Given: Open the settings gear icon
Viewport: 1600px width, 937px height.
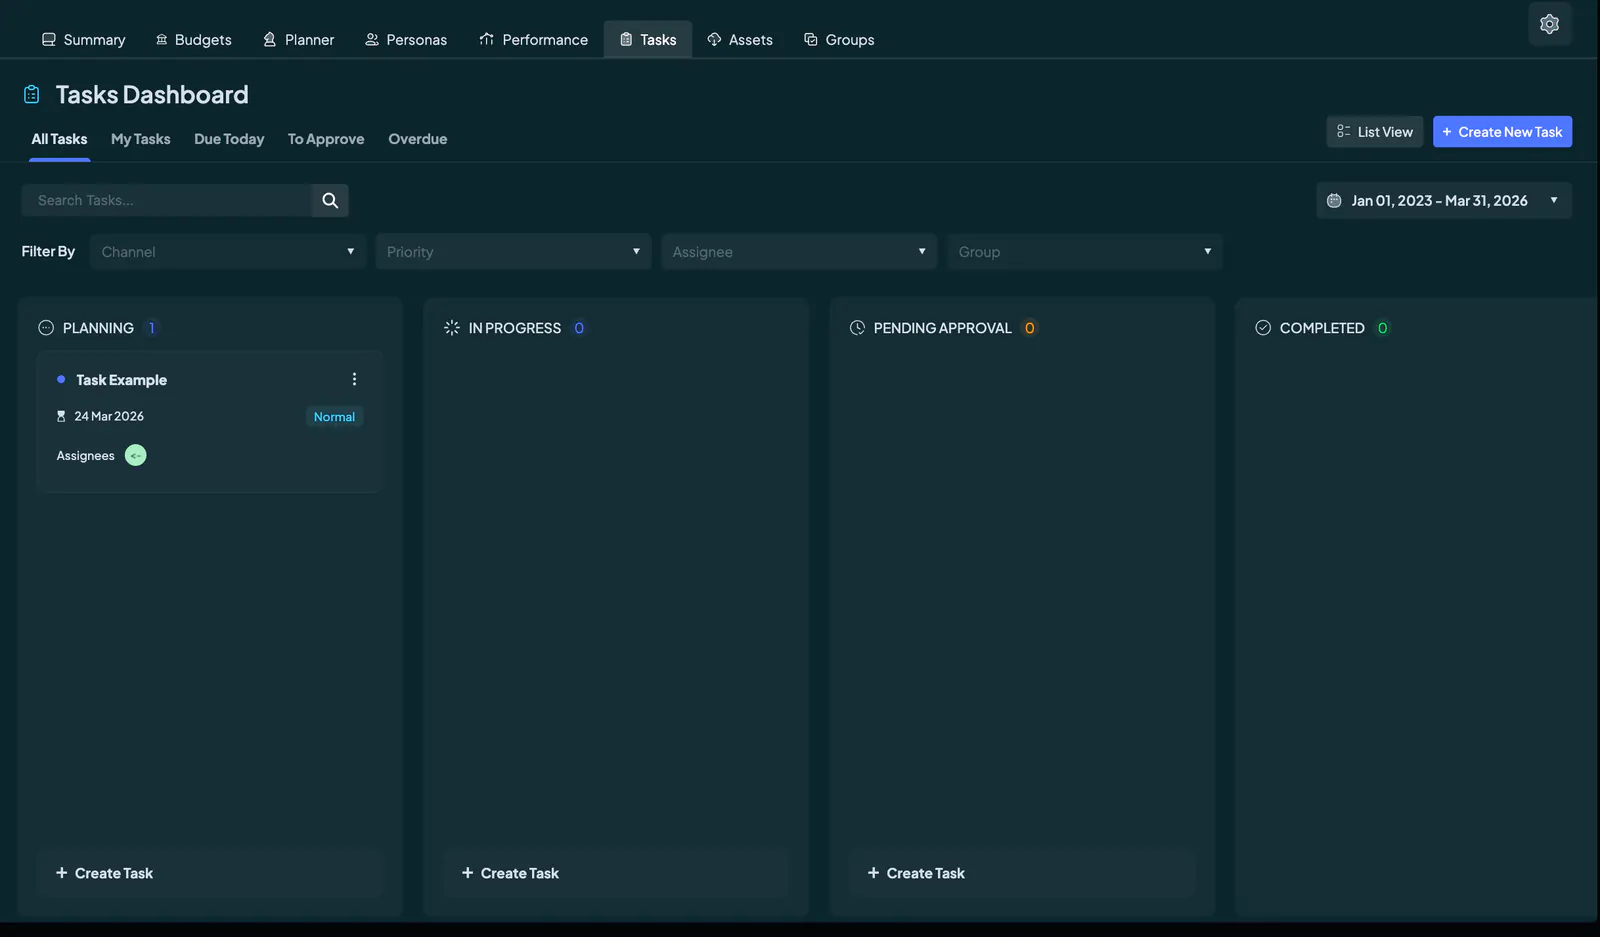Looking at the screenshot, I should [1549, 24].
